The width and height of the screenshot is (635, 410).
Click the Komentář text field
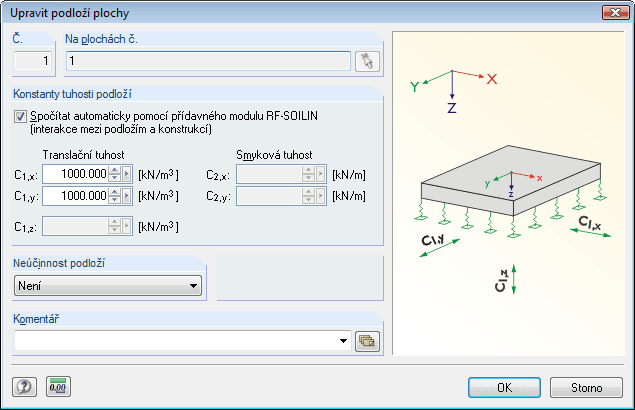point(176,341)
